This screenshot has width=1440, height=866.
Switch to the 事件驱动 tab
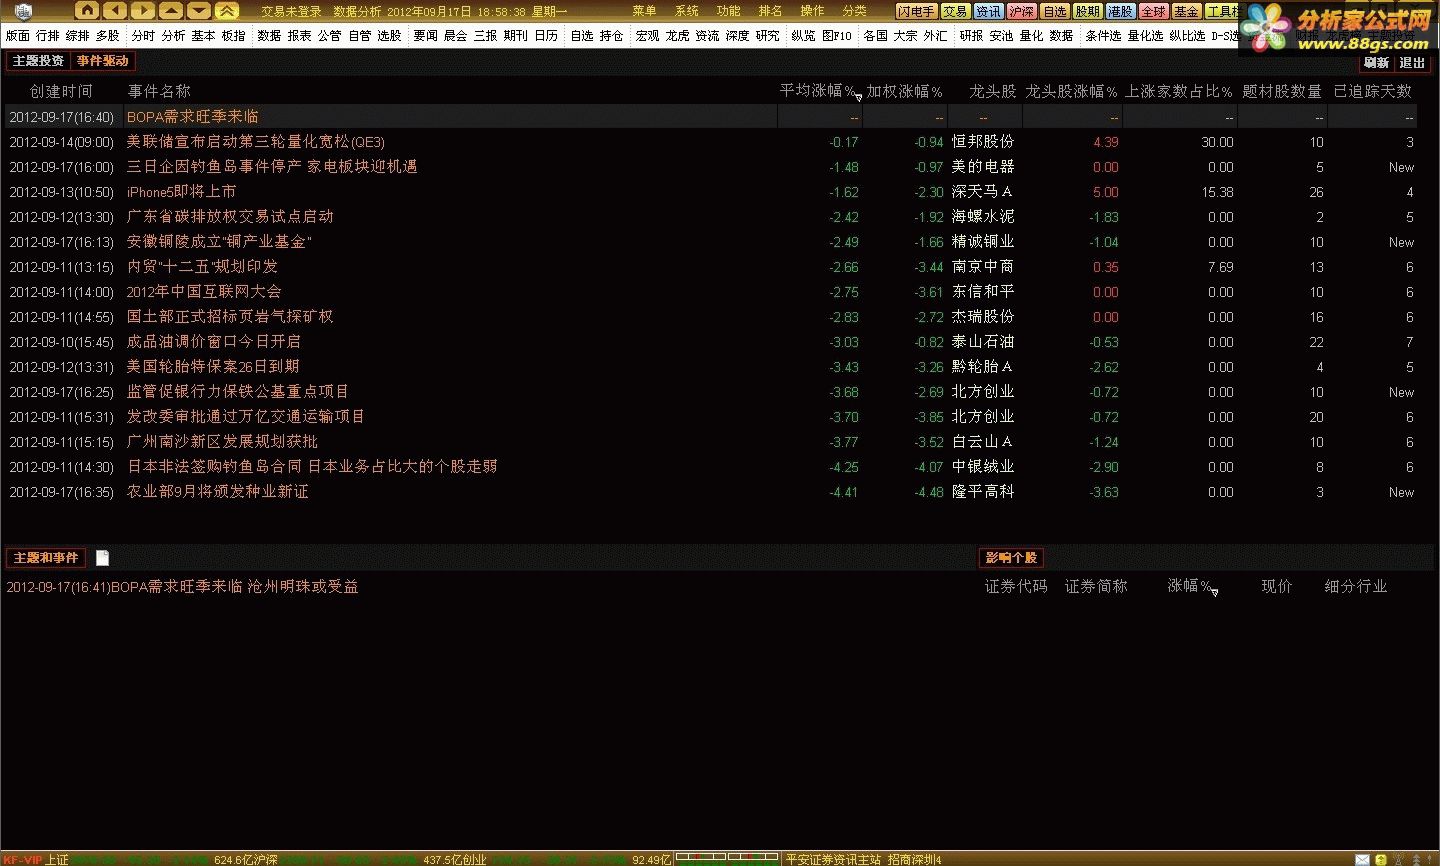pos(103,61)
